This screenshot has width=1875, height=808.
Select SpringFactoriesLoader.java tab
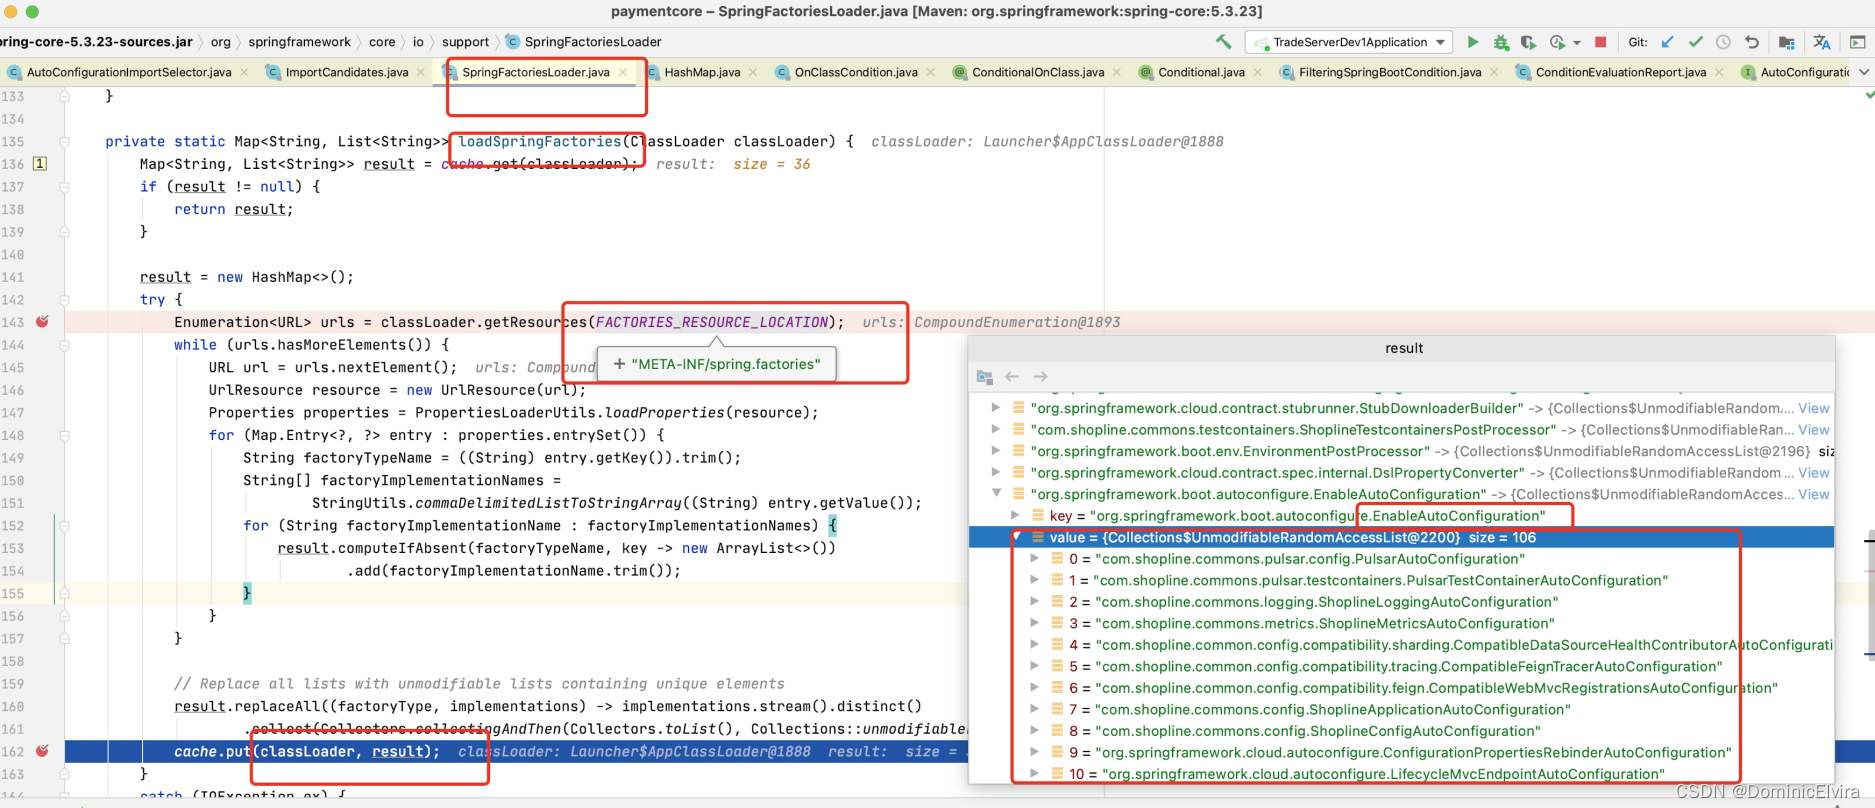click(535, 72)
